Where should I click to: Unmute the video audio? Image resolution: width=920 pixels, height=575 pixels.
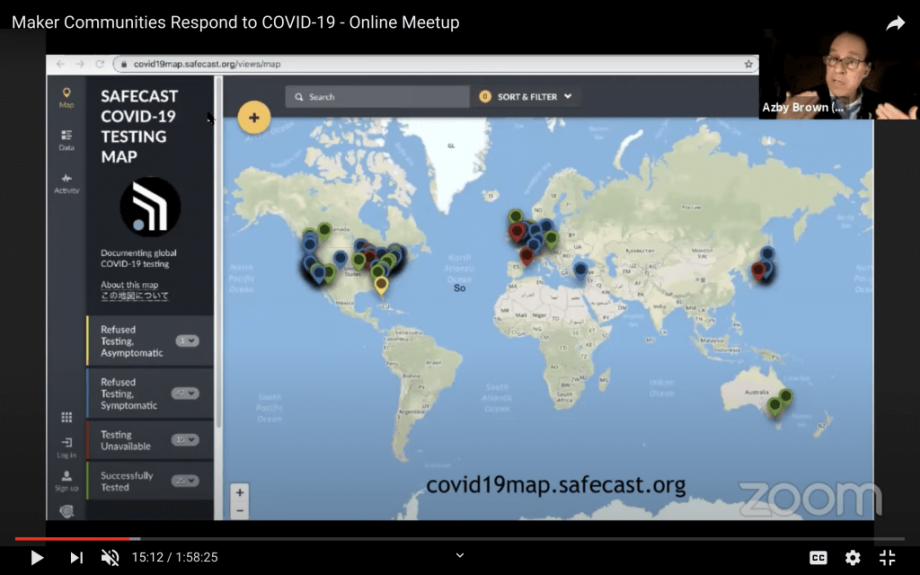tap(110, 557)
